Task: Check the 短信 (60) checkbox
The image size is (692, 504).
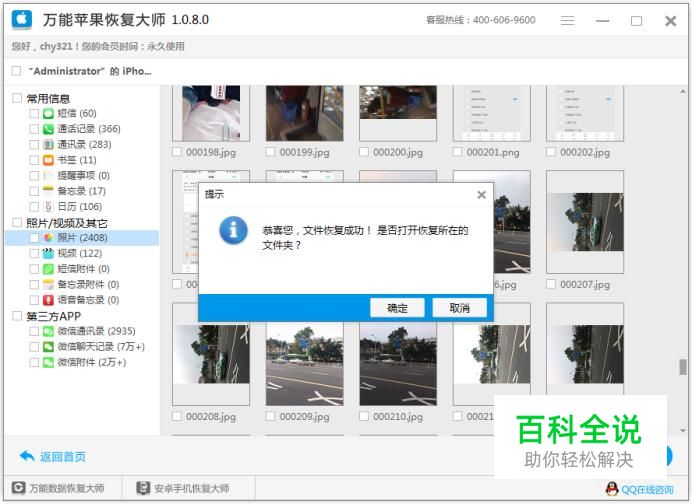Action: coord(34,113)
